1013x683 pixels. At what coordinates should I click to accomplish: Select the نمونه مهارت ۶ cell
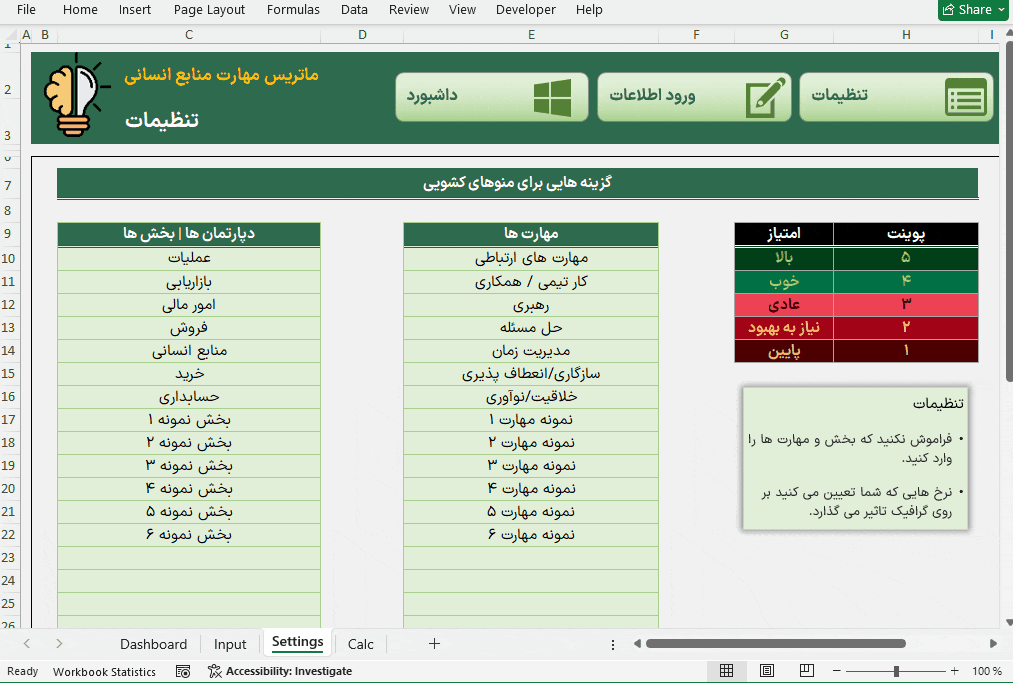[x=531, y=535]
